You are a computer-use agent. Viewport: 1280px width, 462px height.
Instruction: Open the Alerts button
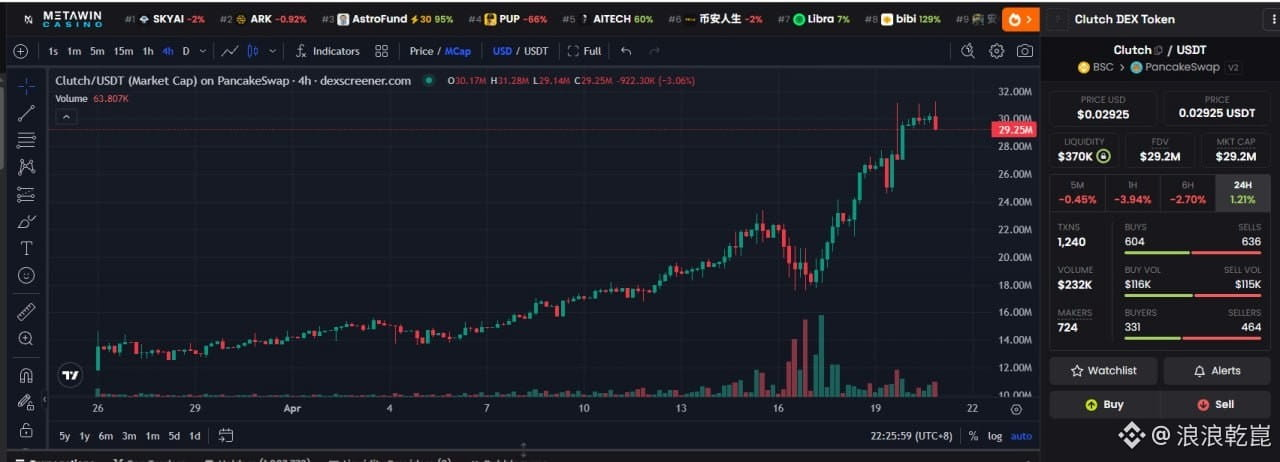1216,371
